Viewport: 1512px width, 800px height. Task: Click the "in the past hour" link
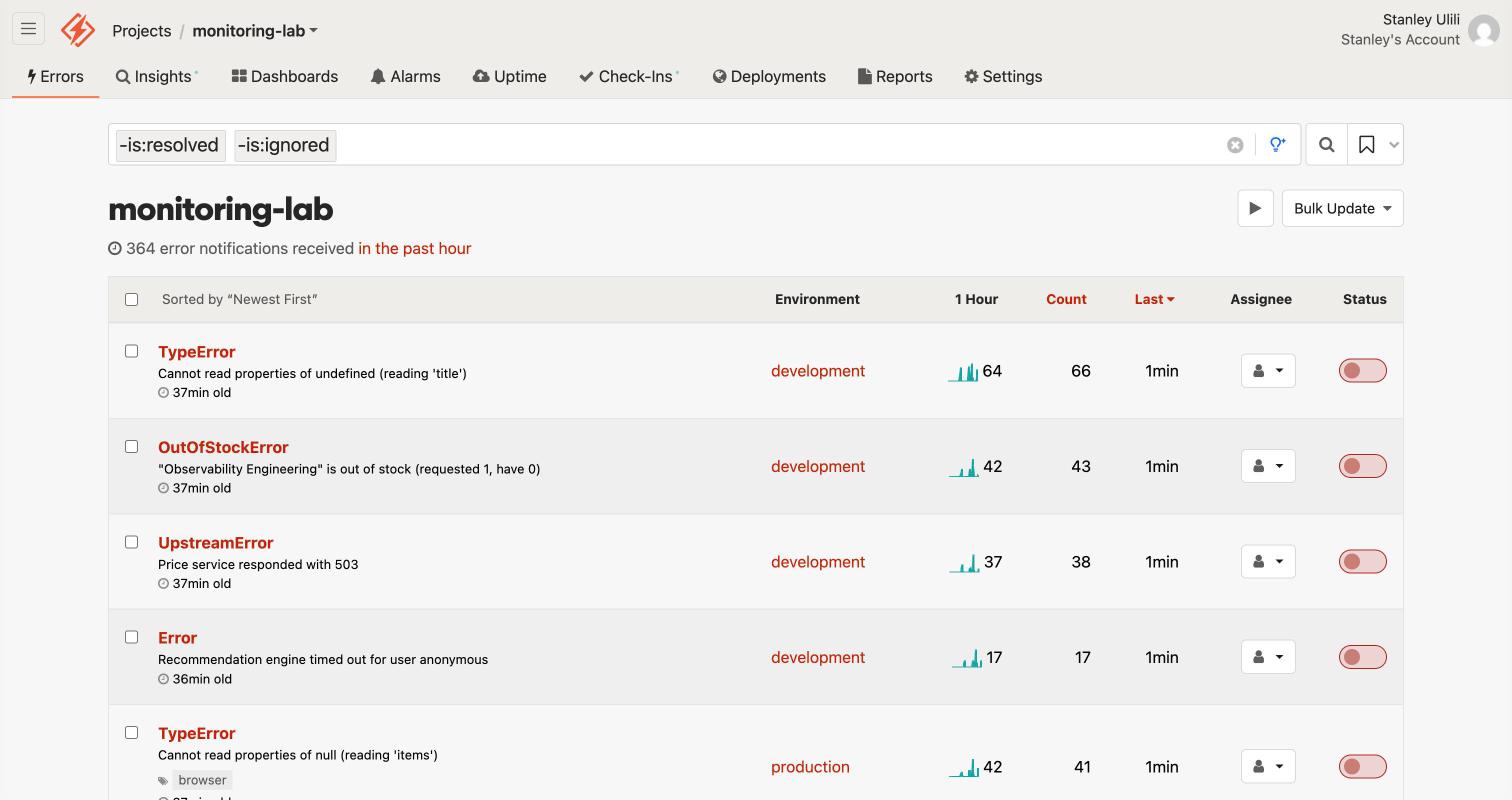pos(415,249)
